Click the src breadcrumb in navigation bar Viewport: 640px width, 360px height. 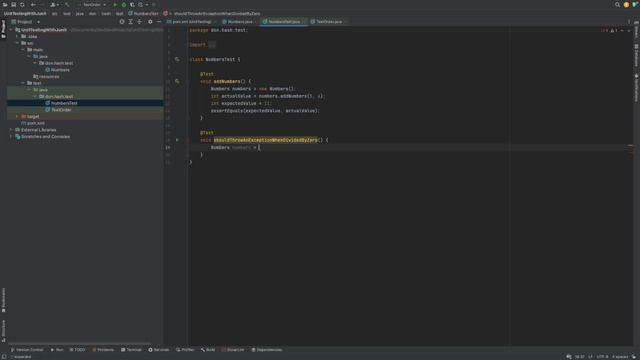click(54, 13)
